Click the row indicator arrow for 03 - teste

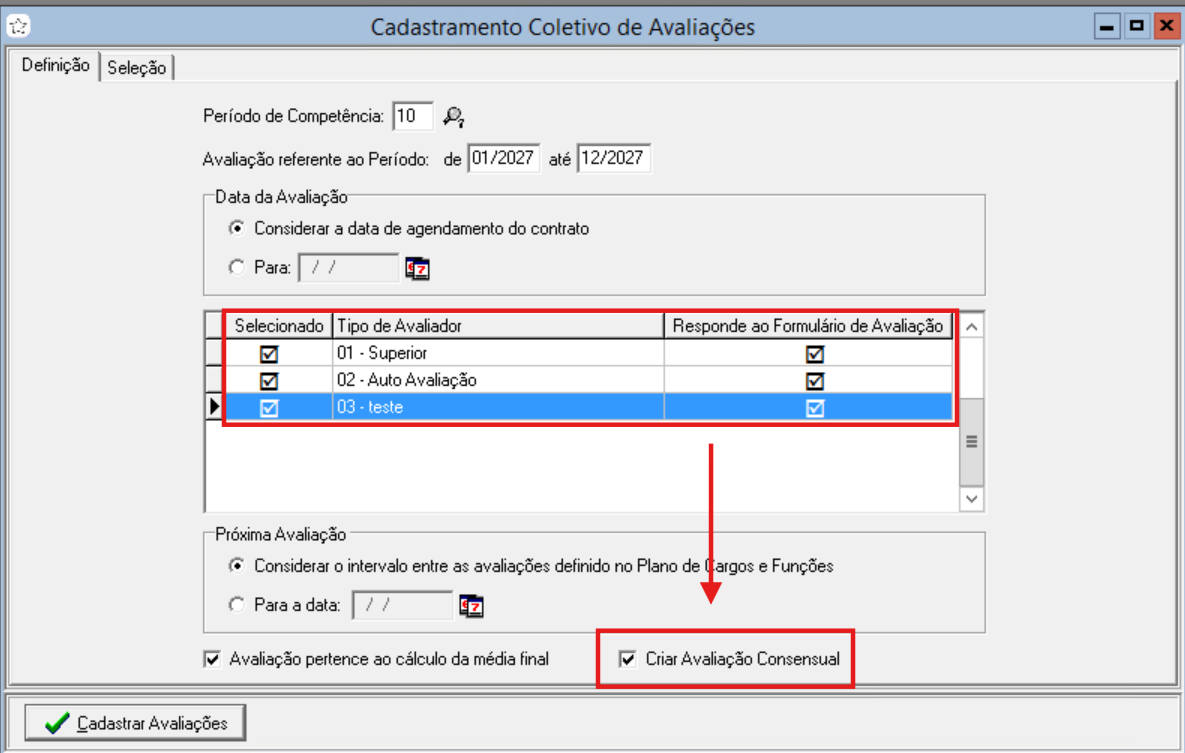point(213,407)
